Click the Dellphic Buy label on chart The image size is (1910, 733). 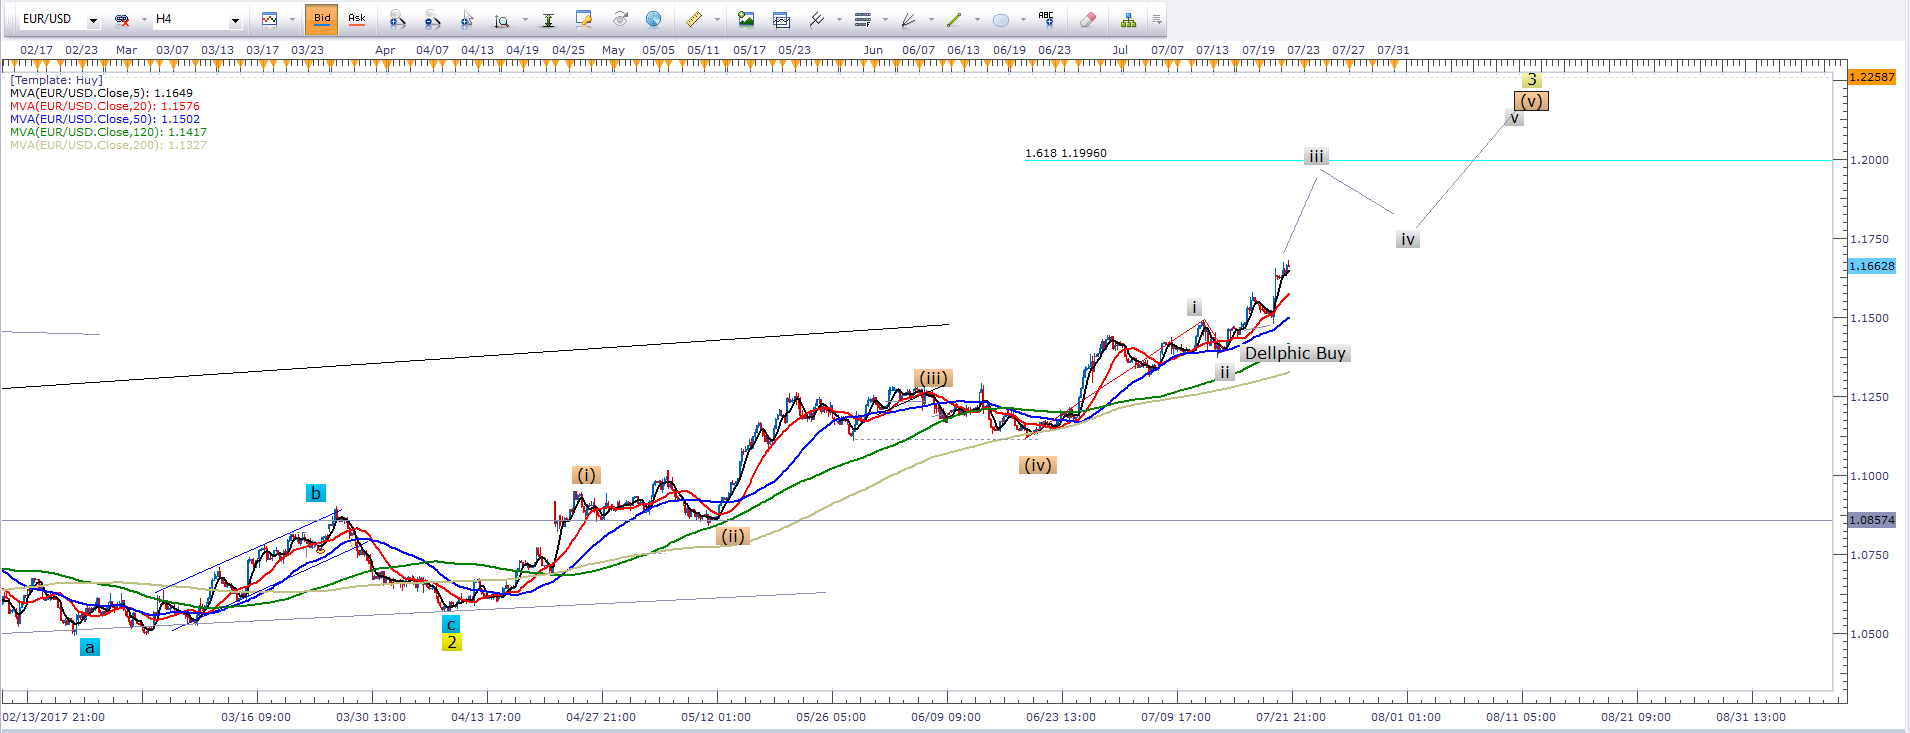(x=1295, y=353)
